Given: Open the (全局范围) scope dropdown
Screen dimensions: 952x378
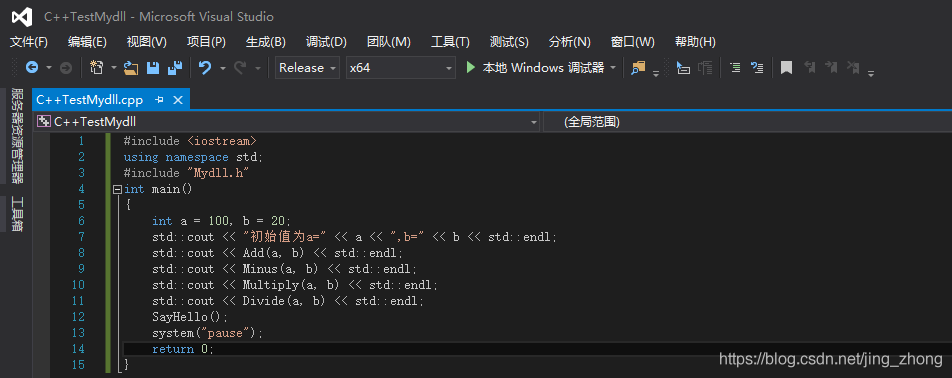Looking at the screenshot, I should 747,122.
